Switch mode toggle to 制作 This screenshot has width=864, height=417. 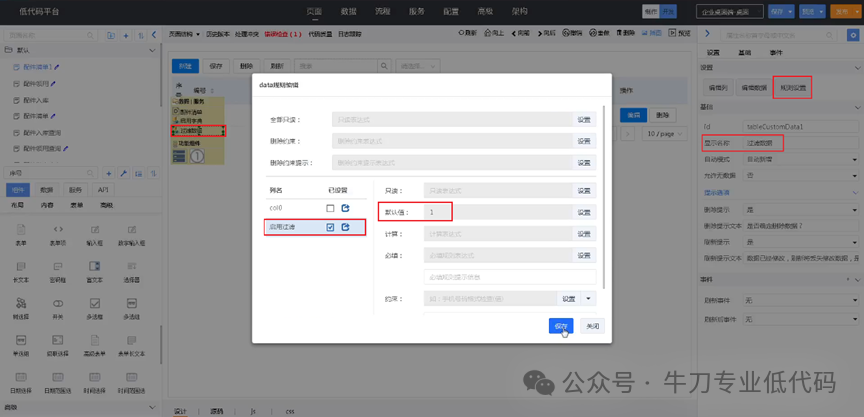click(651, 12)
